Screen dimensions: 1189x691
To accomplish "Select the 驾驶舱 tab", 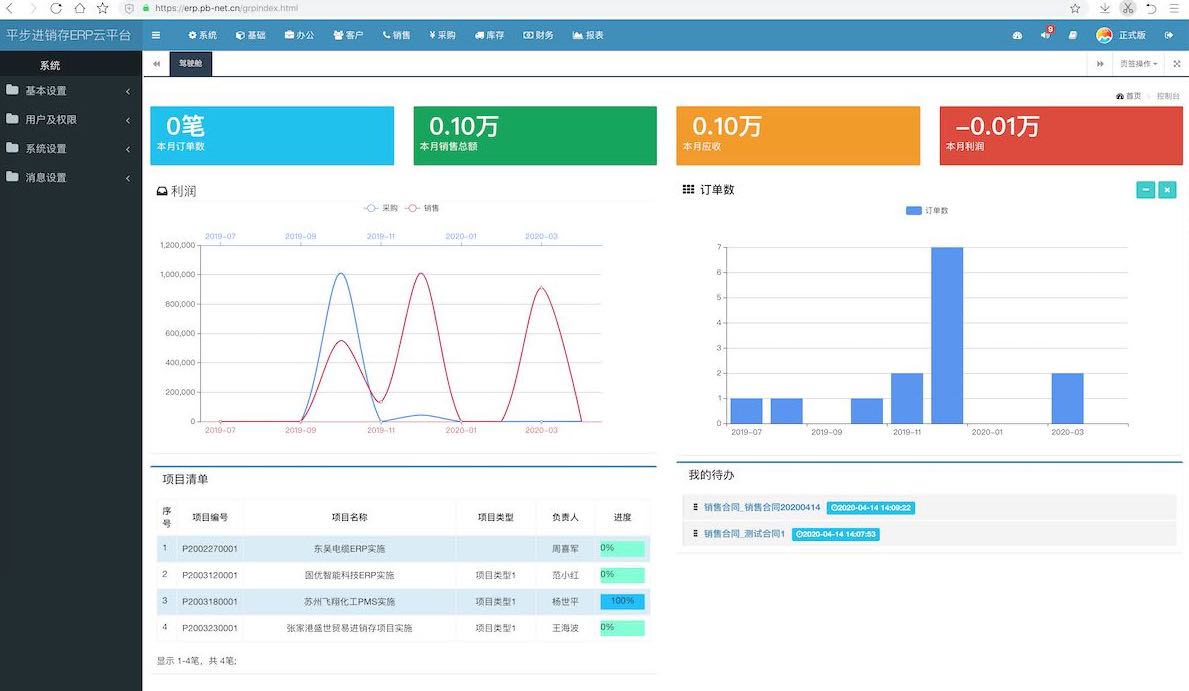I will tap(190, 64).
